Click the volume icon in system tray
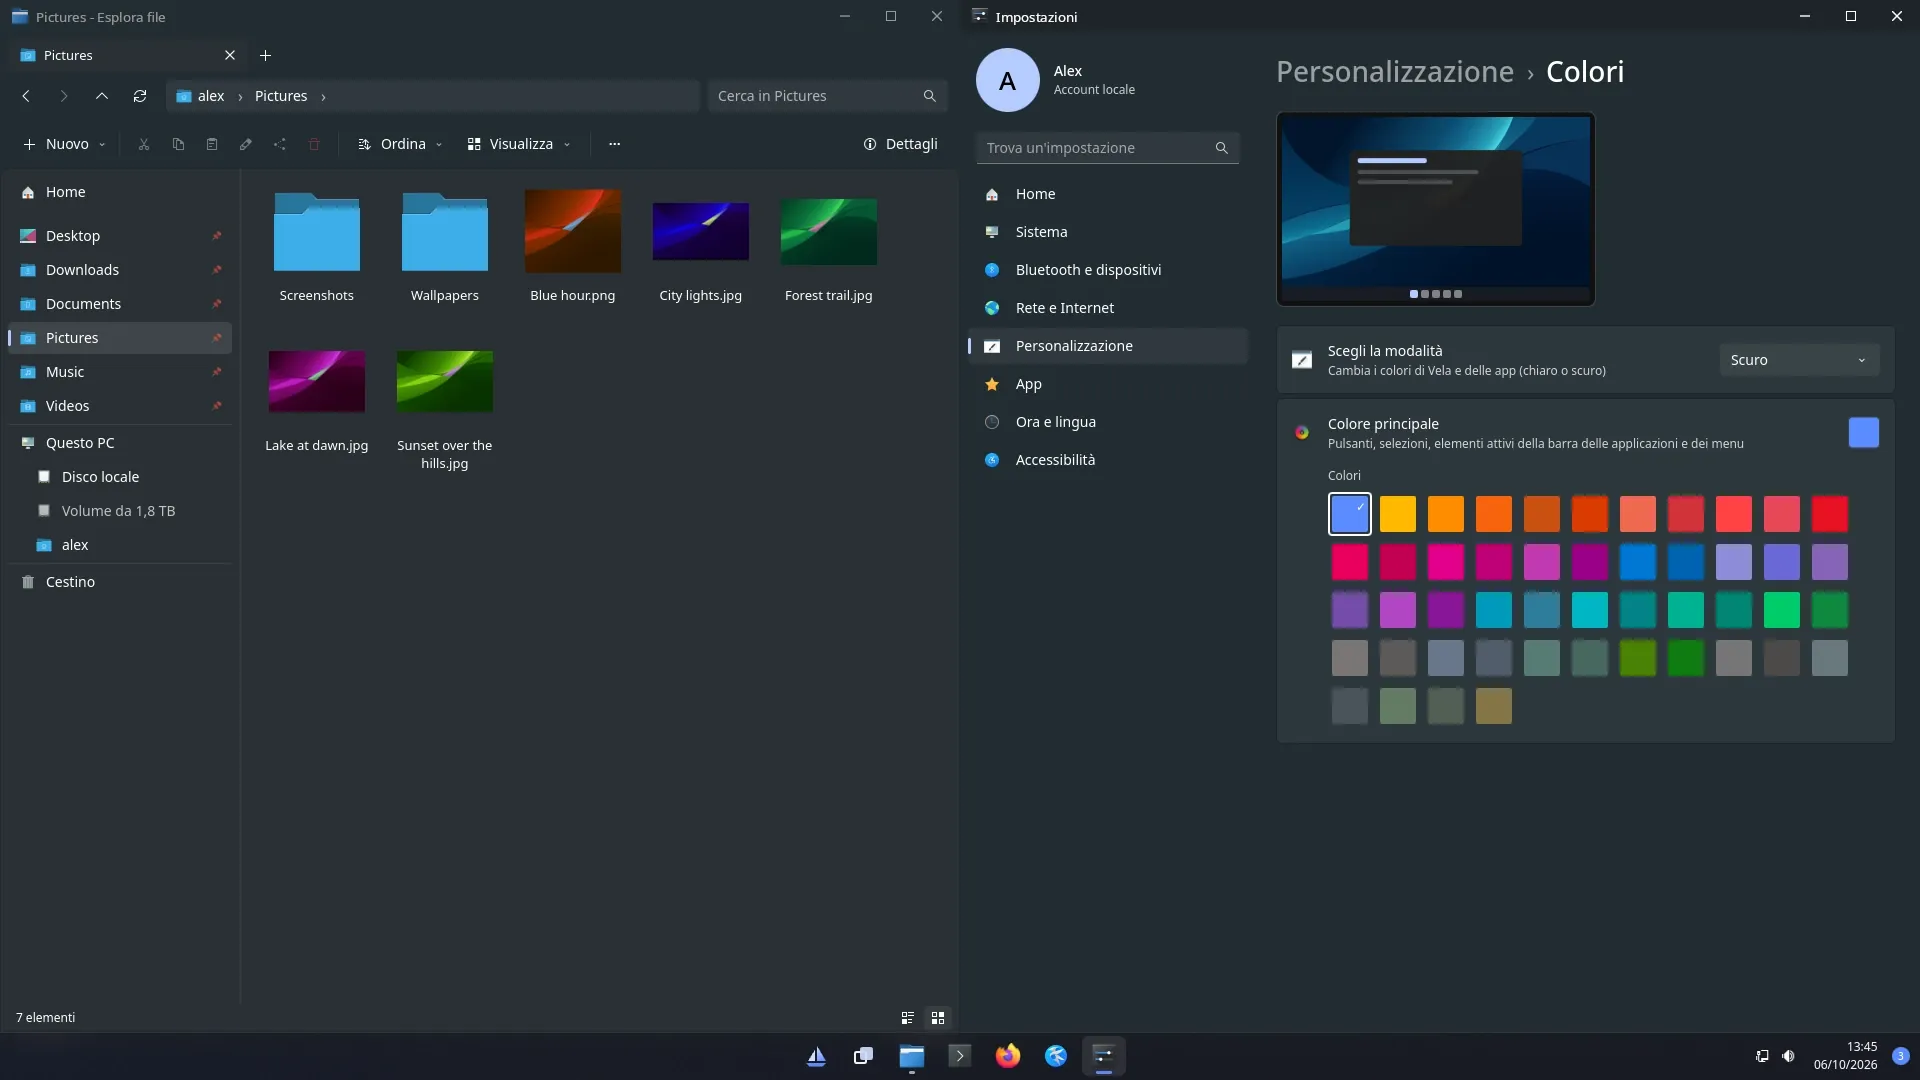The height and width of the screenshot is (1080, 1920). pyautogui.click(x=1788, y=1056)
